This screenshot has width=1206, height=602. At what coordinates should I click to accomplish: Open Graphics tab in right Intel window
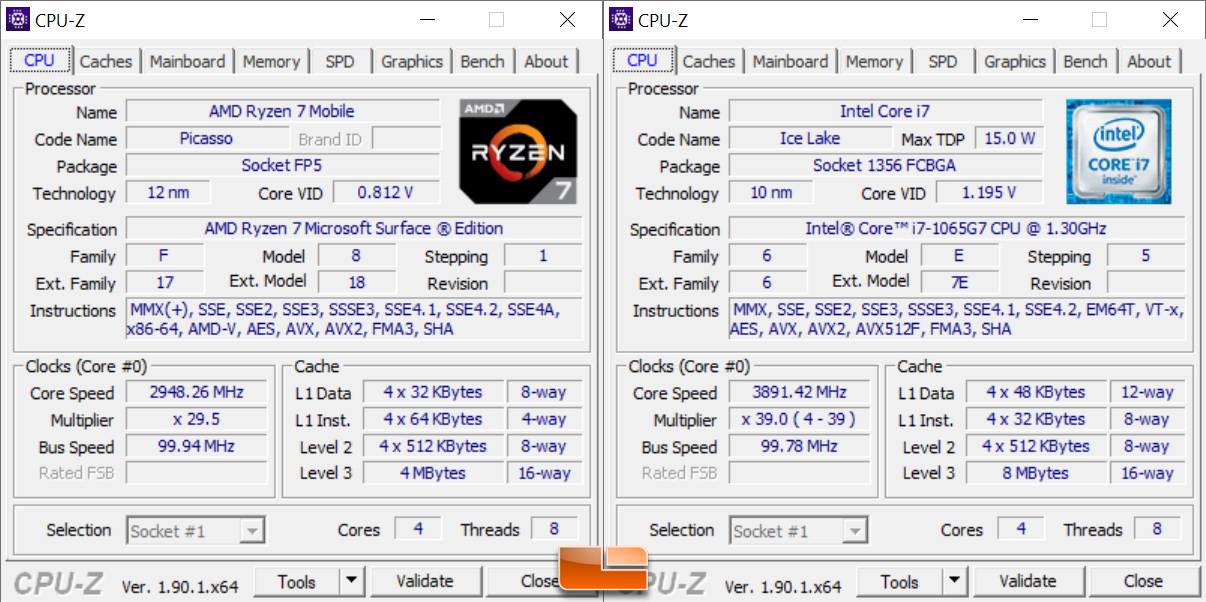1015,61
